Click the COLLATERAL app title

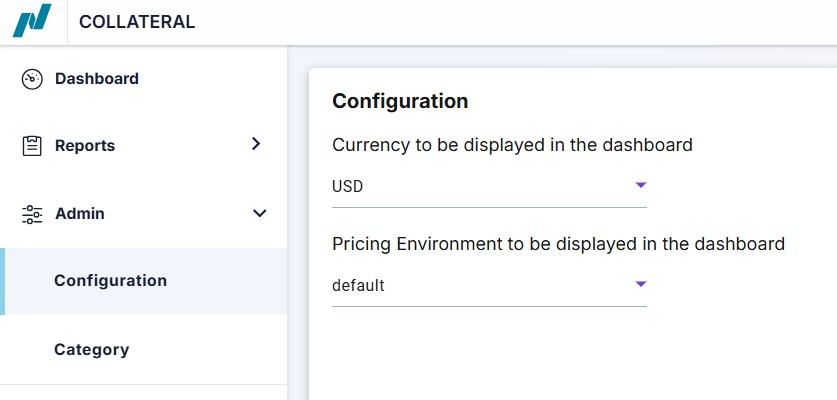click(137, 22)
